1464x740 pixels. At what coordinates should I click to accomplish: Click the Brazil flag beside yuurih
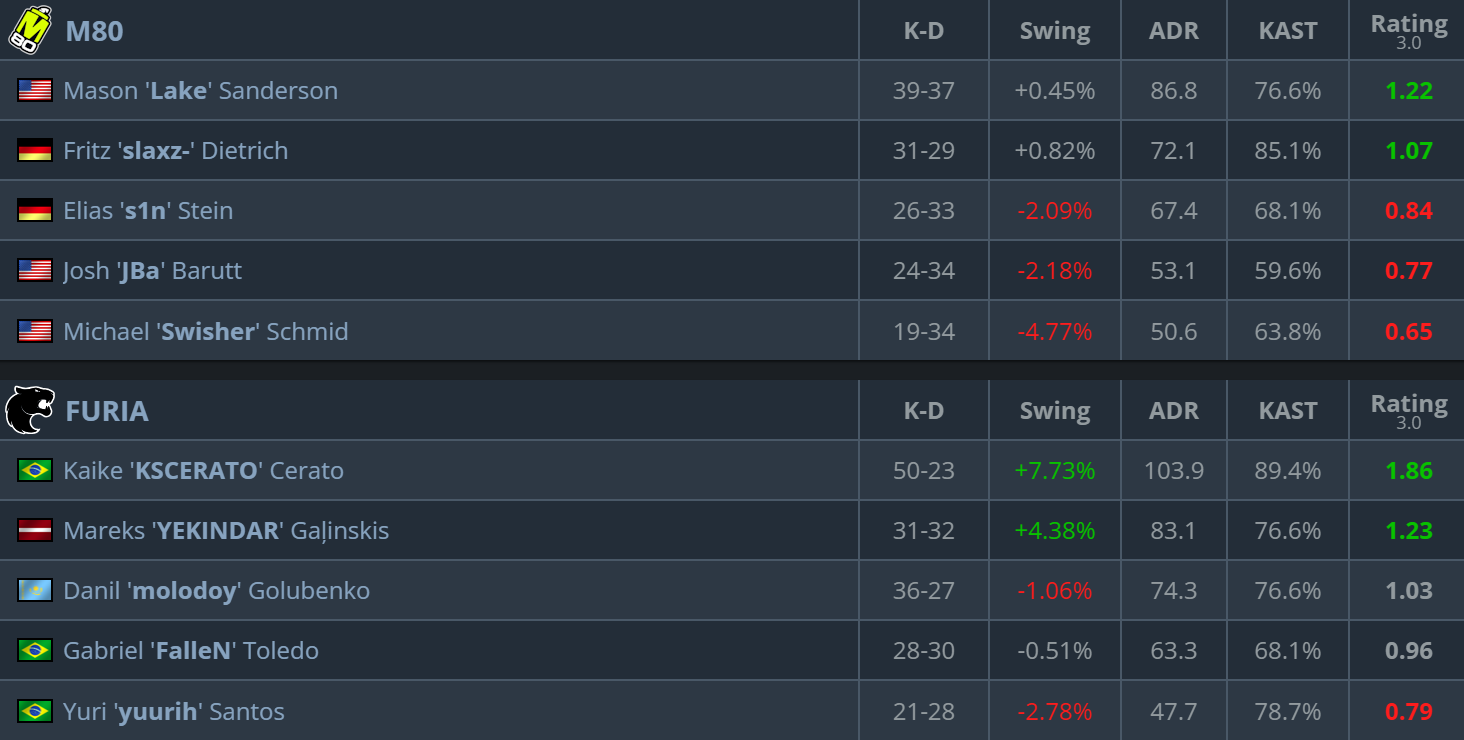35,711
